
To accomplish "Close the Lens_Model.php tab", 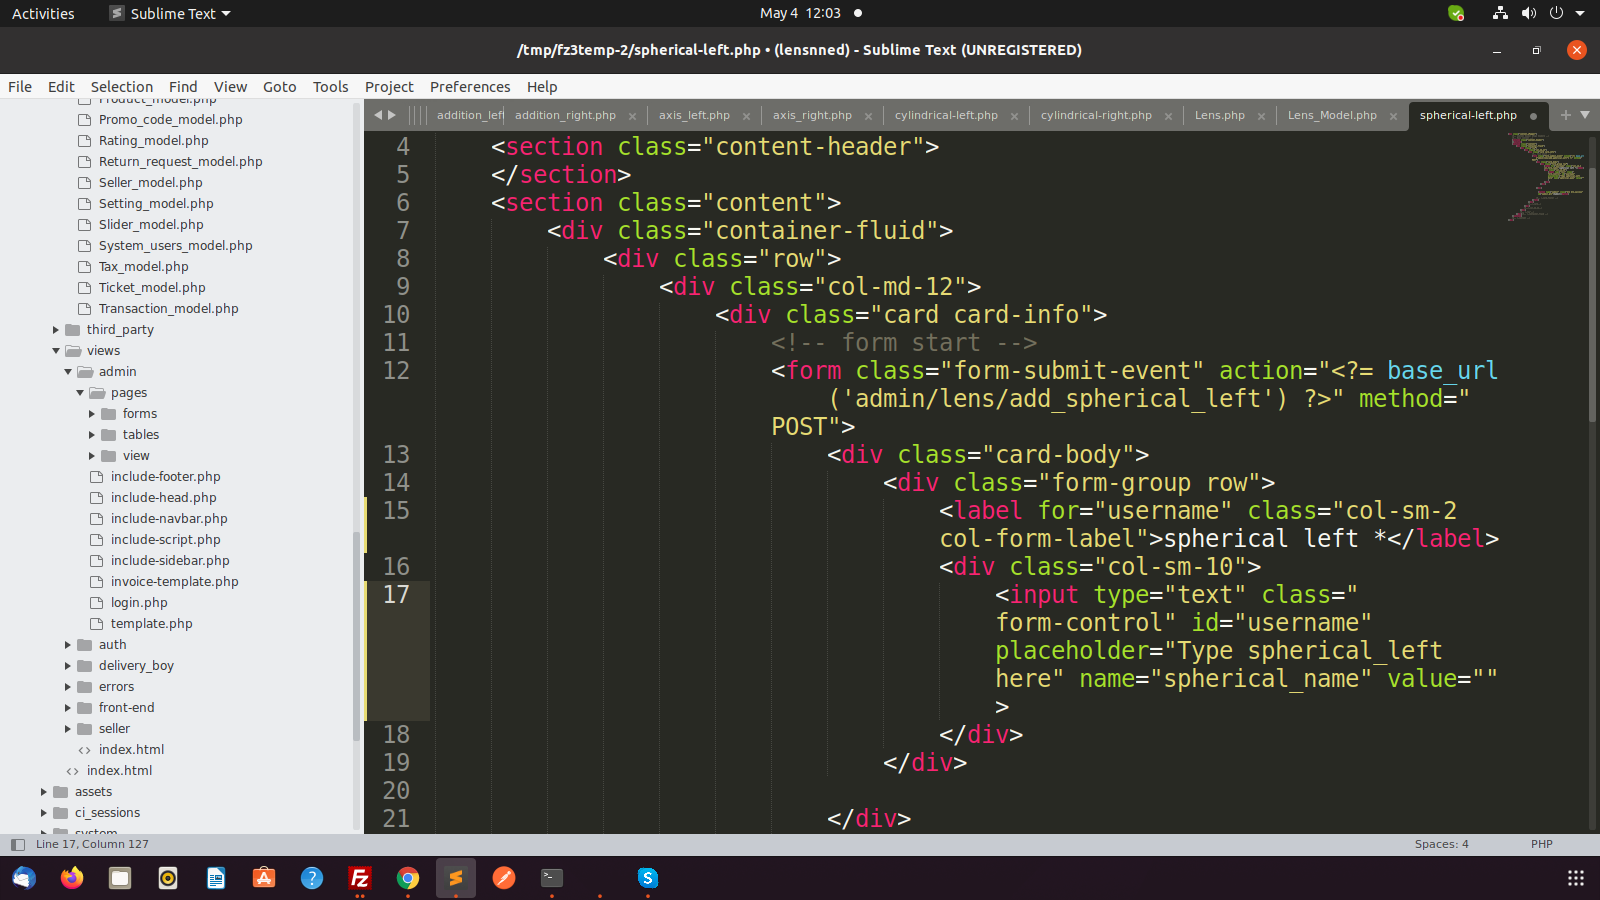I will 1393,116.
